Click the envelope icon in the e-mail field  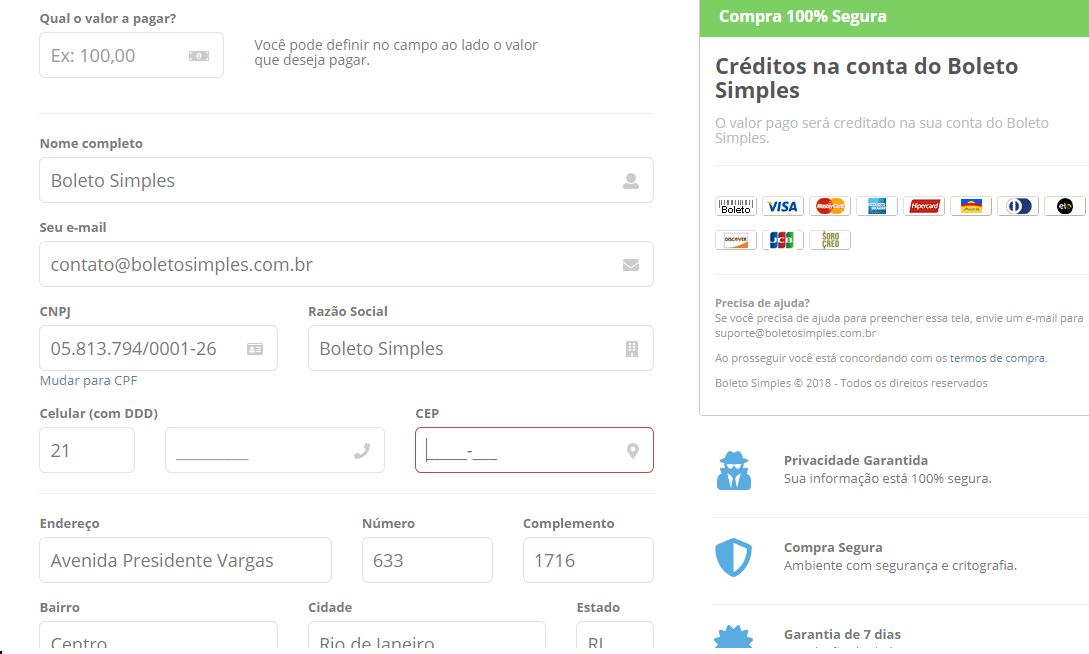click(x=631, y=265)
